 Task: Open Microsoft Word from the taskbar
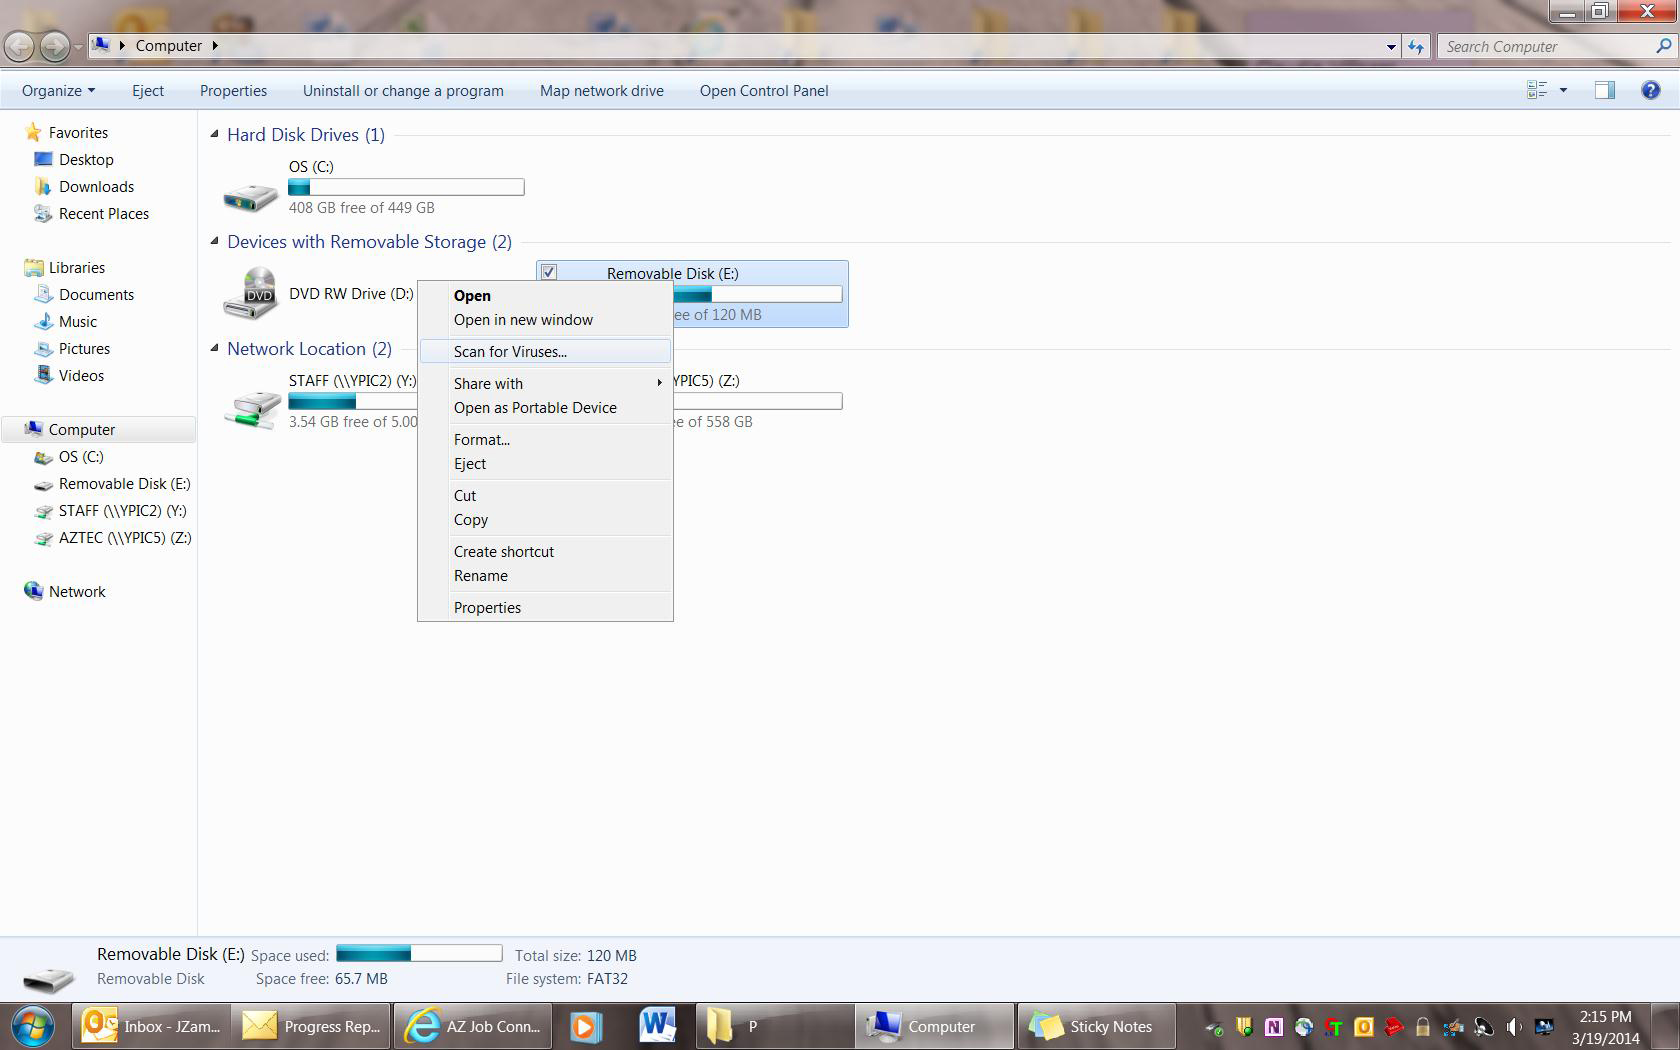pos(658,1026)
